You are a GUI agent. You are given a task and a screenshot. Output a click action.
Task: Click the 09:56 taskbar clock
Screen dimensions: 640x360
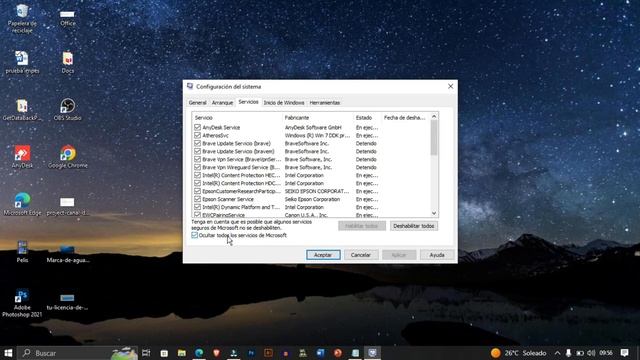tap(606, 353)
